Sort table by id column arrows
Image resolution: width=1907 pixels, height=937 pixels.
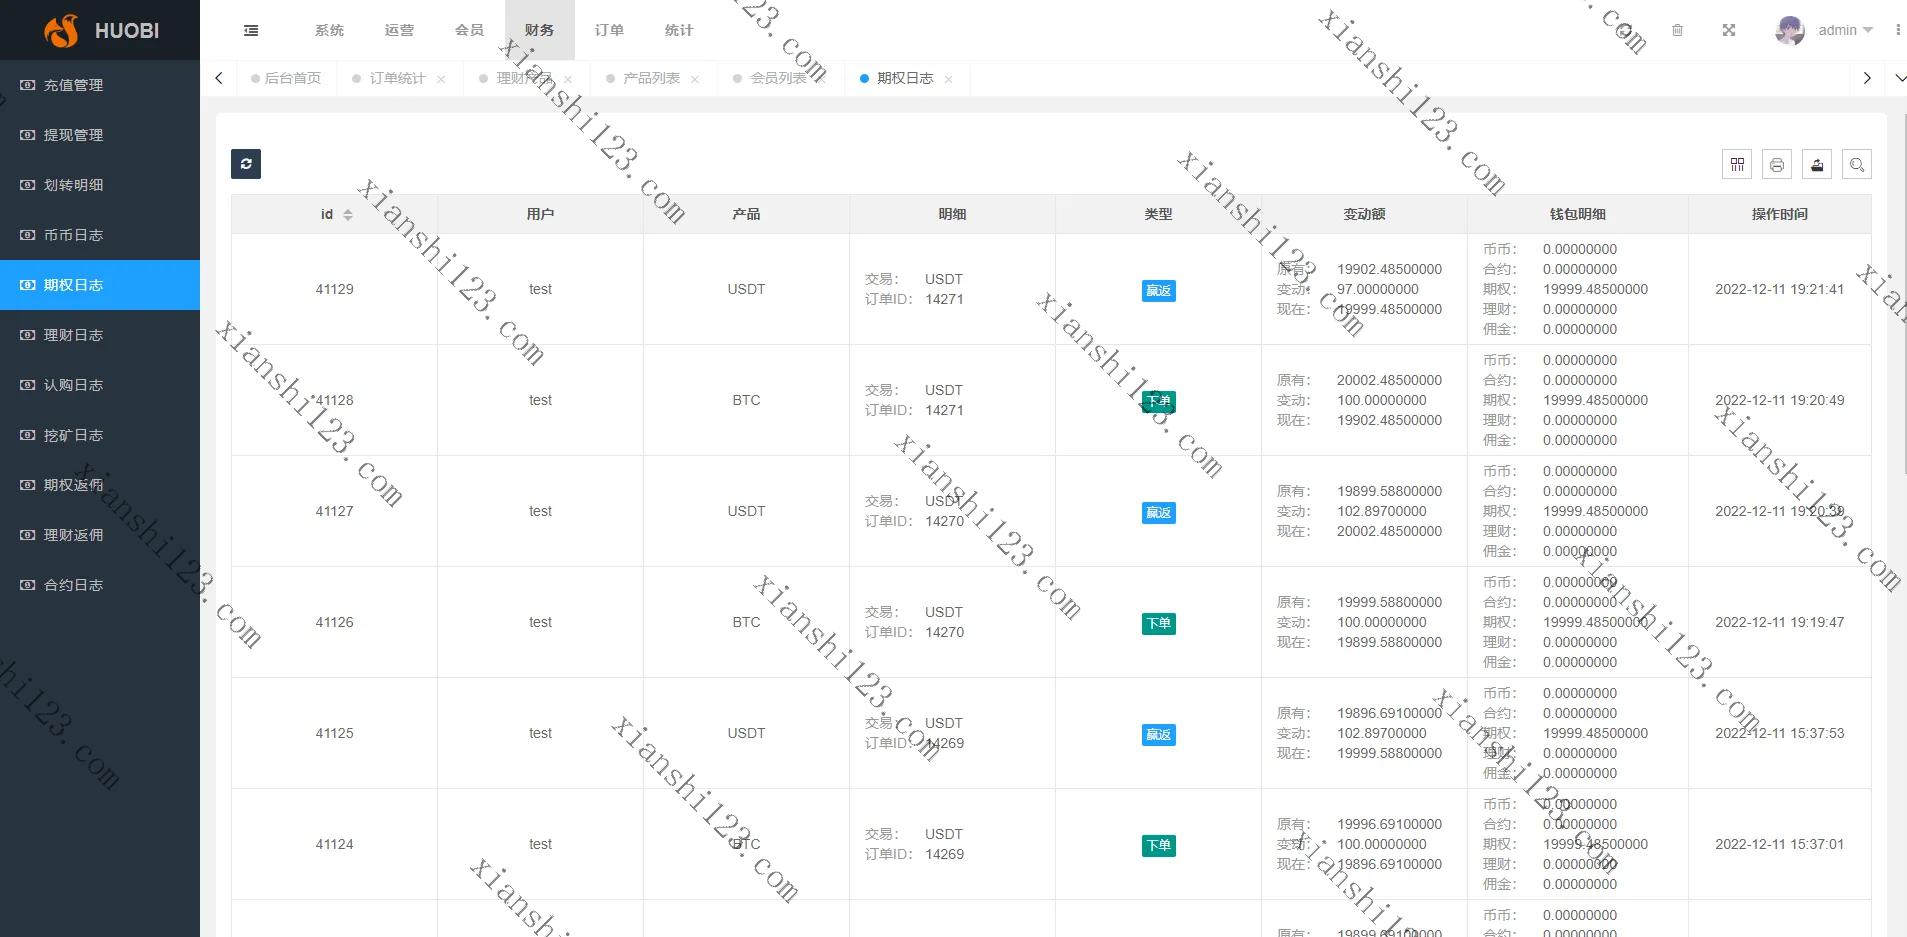click(348, 215)
